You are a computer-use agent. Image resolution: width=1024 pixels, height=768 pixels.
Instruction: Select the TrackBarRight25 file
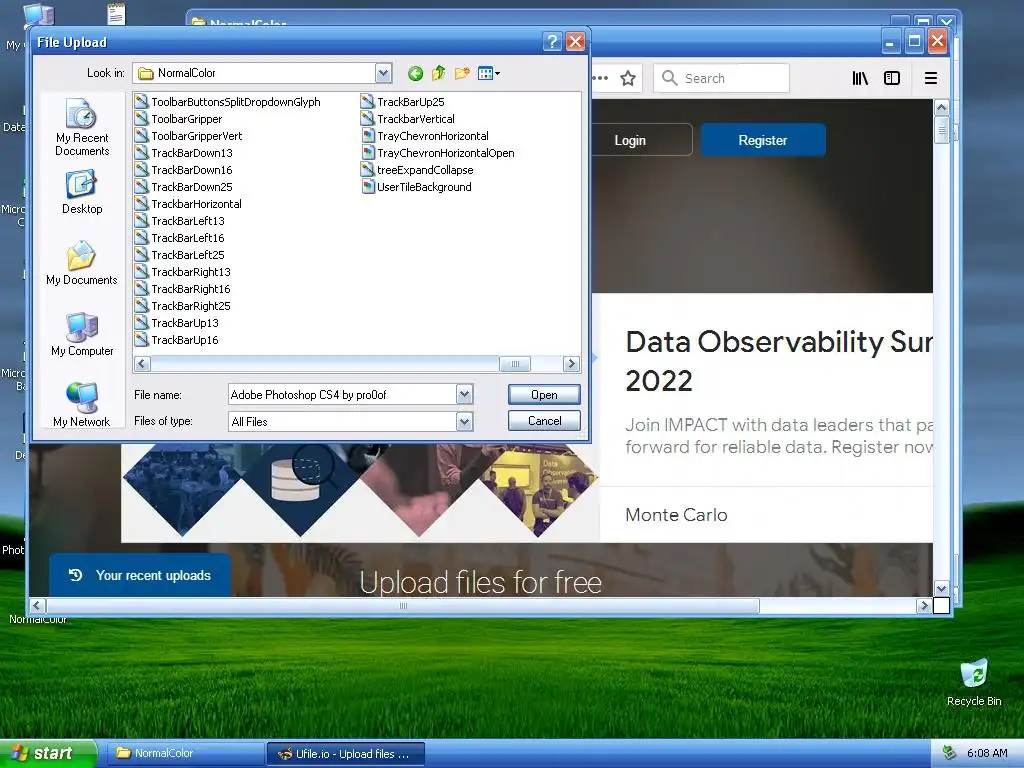(x=183, y=306)
